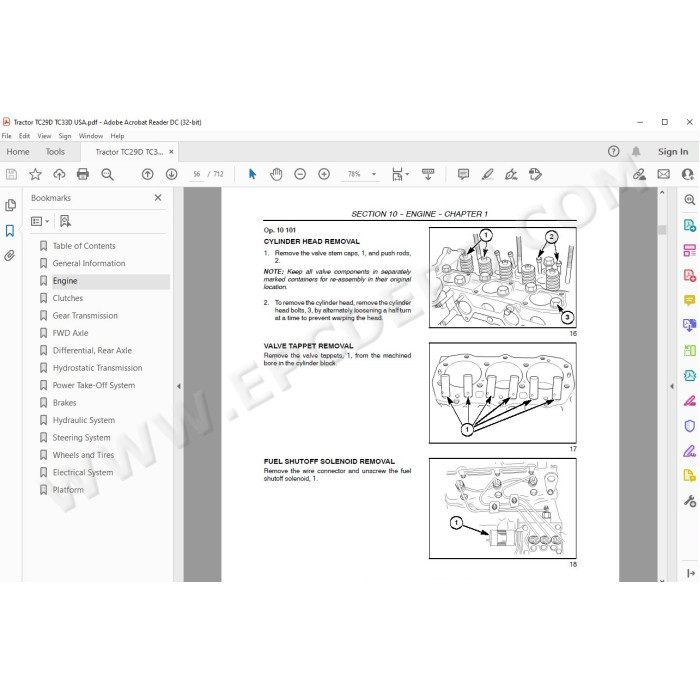
Task: Switch to the Tools tab
Action: 55,152
